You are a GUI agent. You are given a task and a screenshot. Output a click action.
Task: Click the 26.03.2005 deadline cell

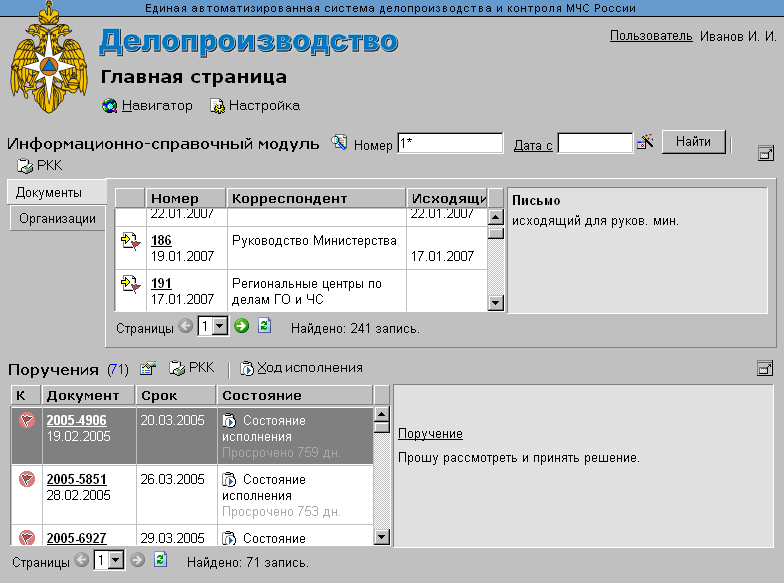pyautogui.click(x=176, y=494)
